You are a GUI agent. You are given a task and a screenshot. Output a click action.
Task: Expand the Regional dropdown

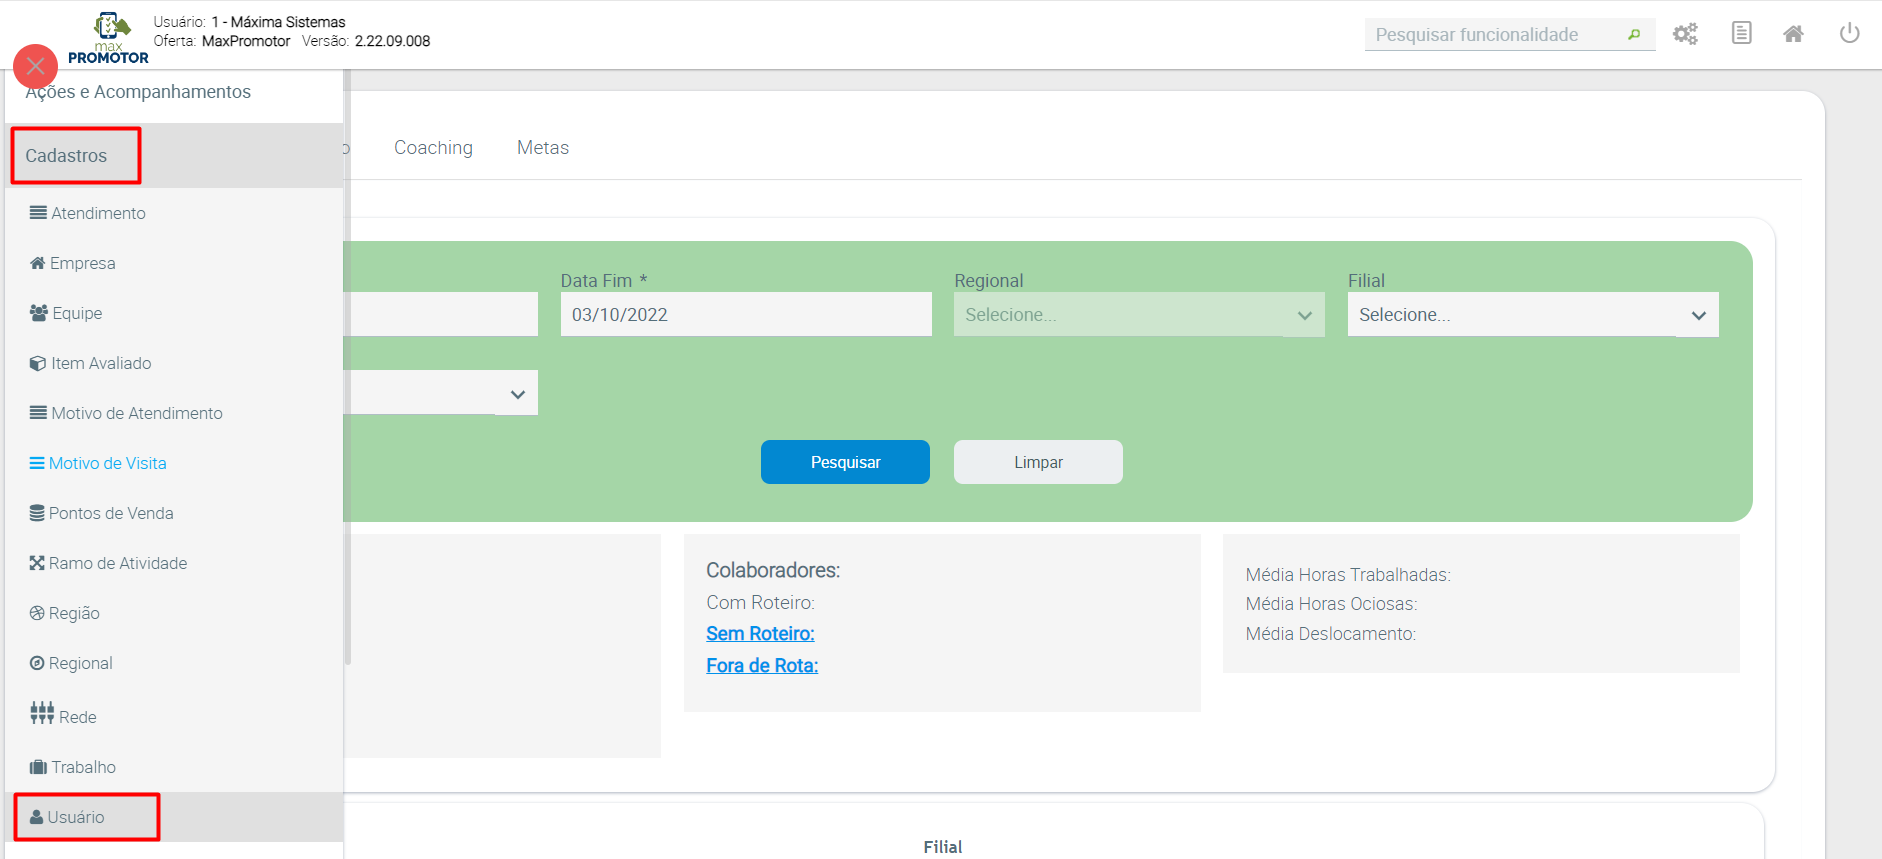point(1138,315)
